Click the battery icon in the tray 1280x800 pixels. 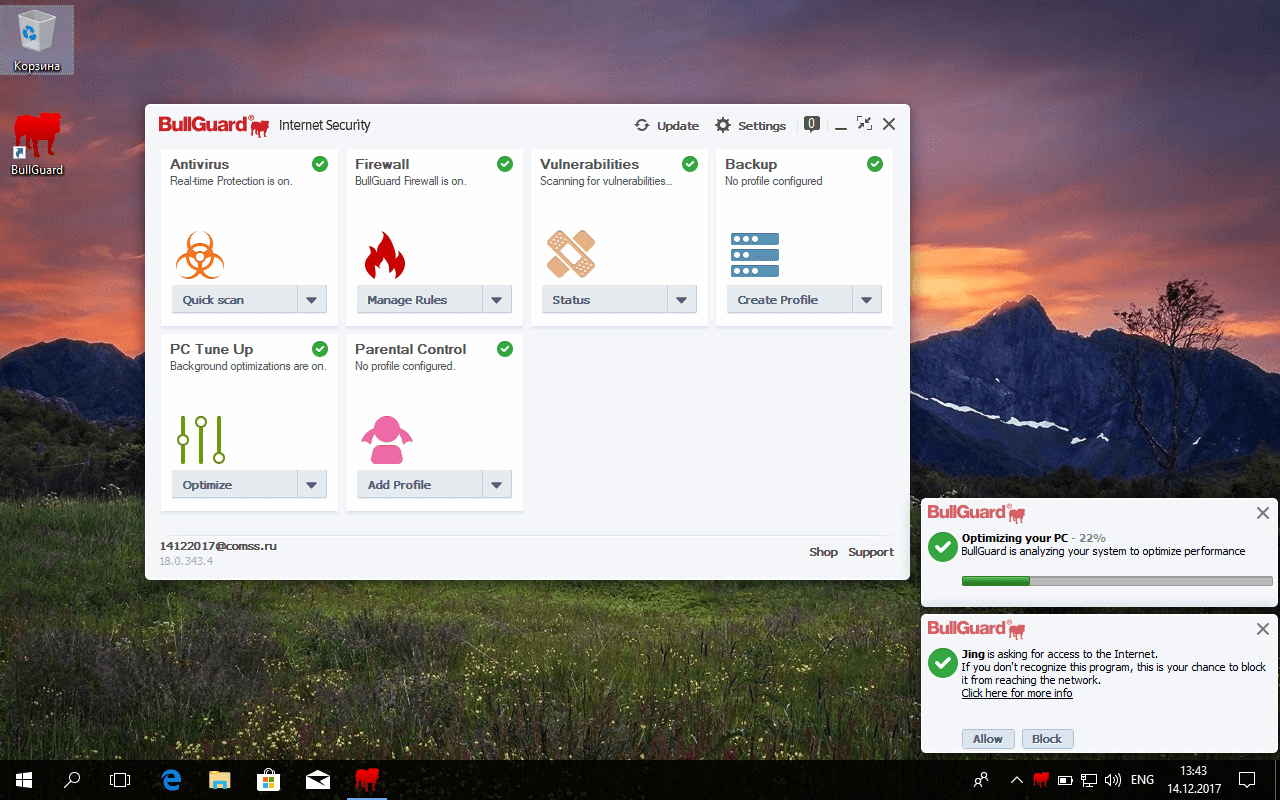[x=1065, y=779]
